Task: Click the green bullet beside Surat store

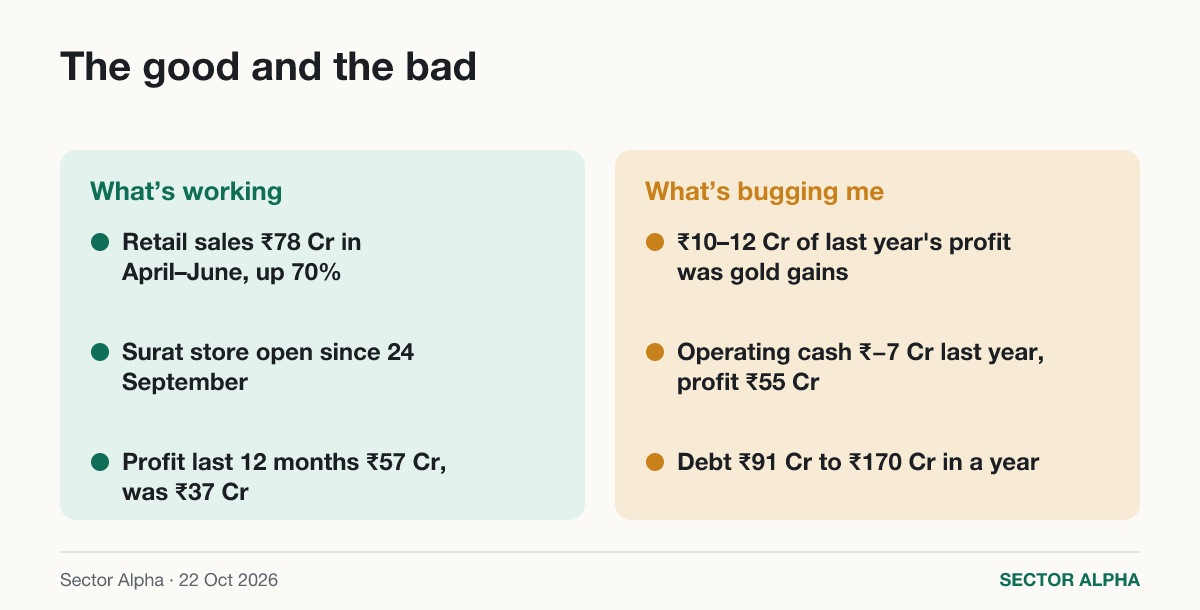Action: point(99,352)
